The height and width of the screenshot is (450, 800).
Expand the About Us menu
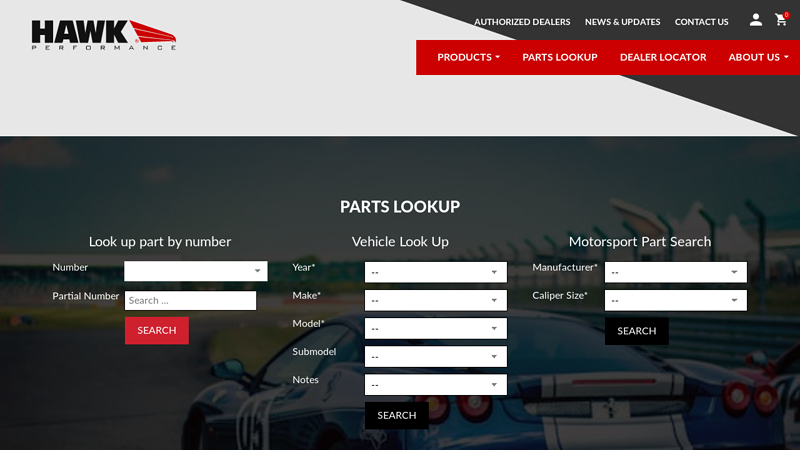[x=758, y=57]
